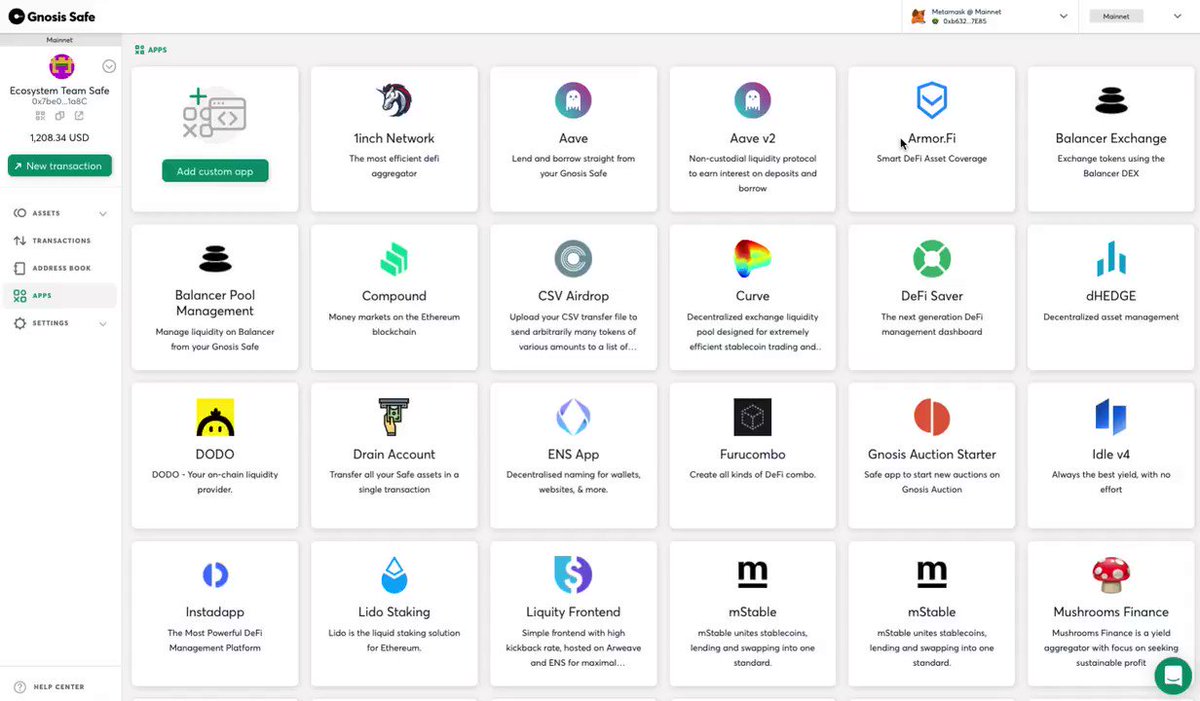Click the Add custom app button
Screen dimensions: 1200x701
point(214,170)
